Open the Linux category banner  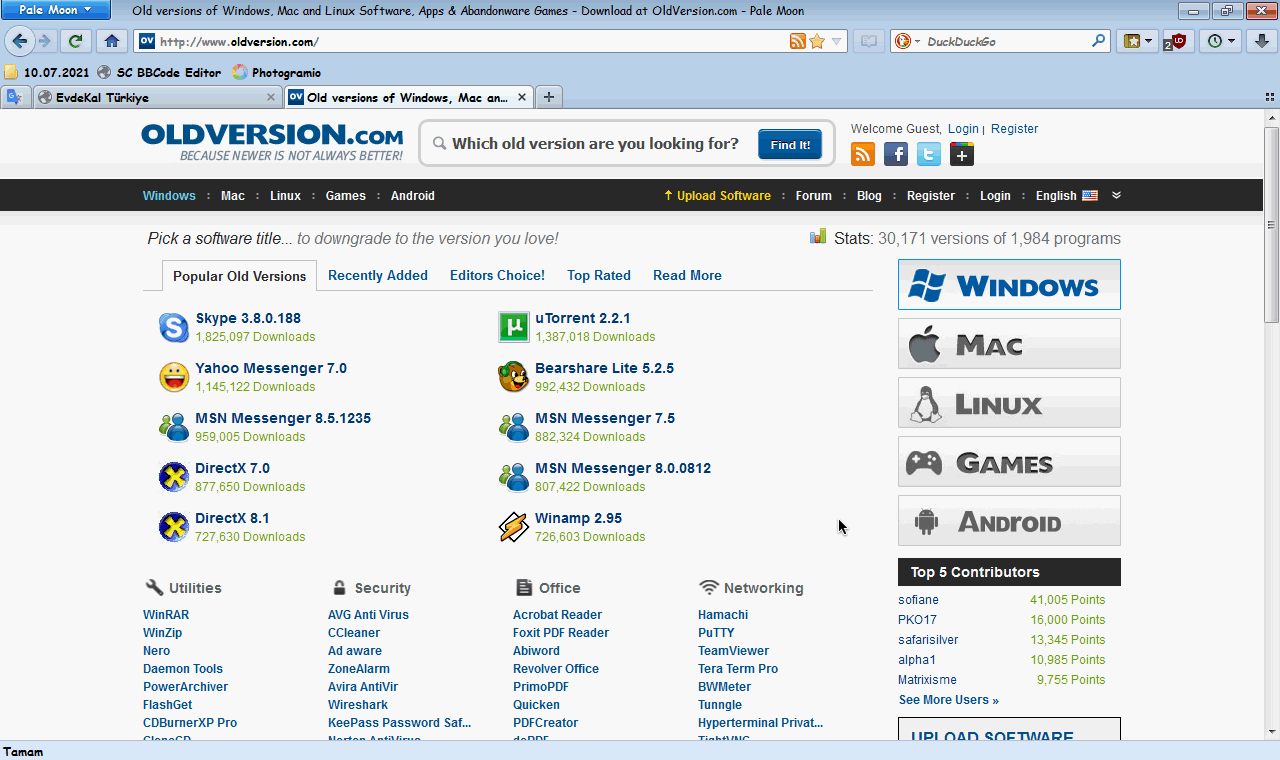coord(1009,403)
